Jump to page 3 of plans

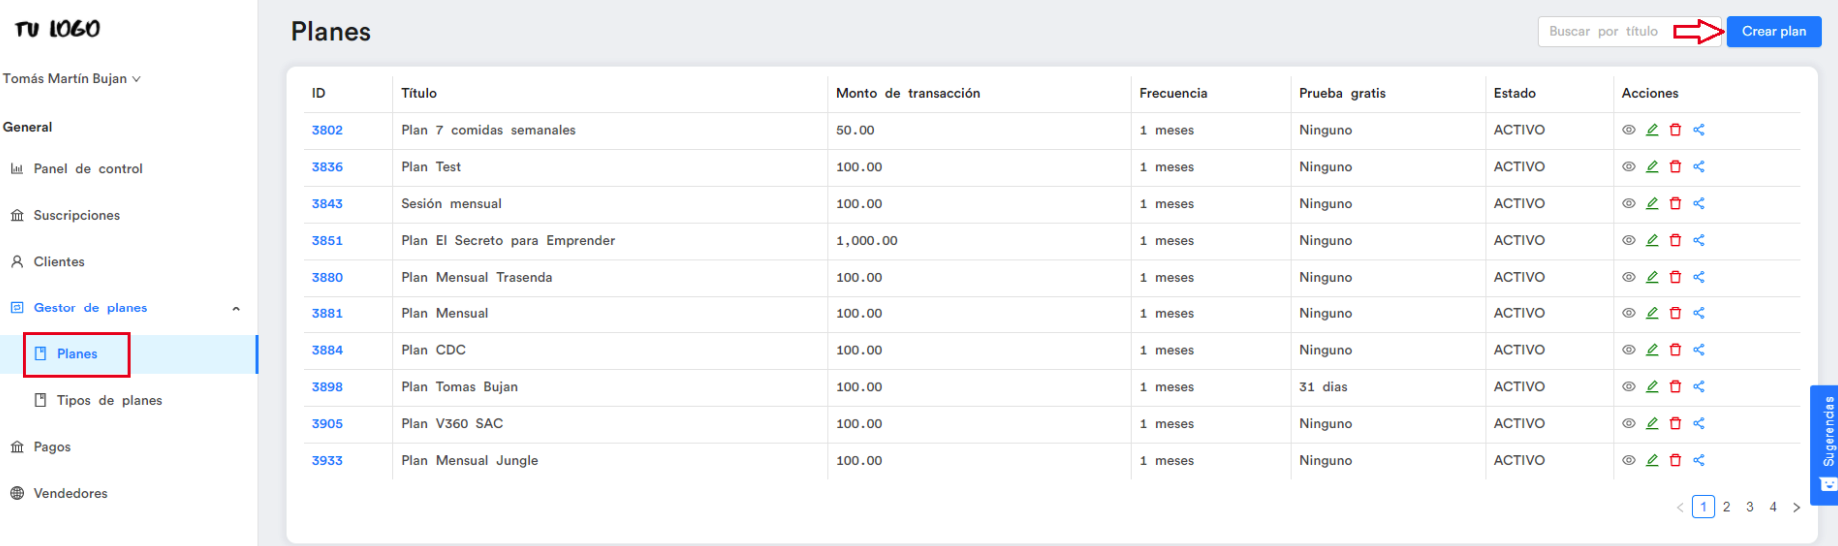coord(1750,508)
